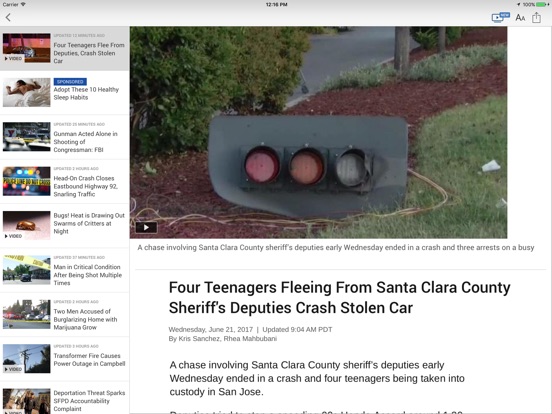Open Deportation Threat Sparks SFPD story
Viewport: 552px width, 414px height.
(64, 398)
